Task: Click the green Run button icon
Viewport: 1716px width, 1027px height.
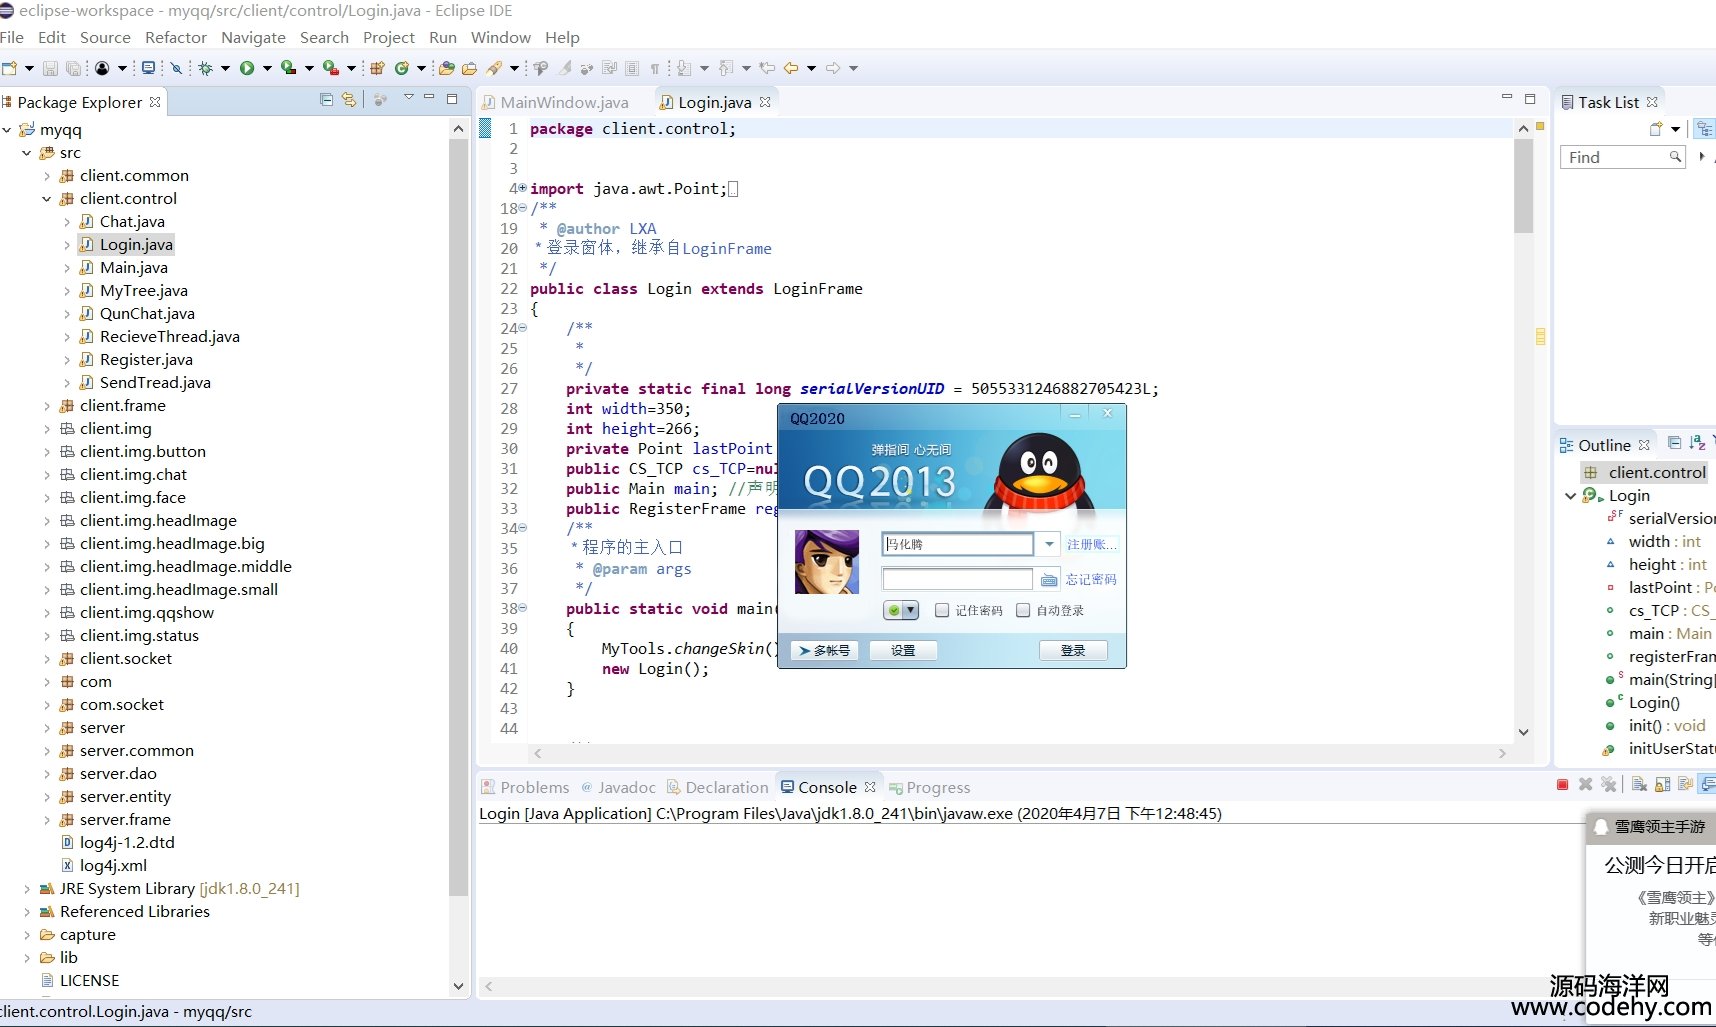Action: click(246, 68)
